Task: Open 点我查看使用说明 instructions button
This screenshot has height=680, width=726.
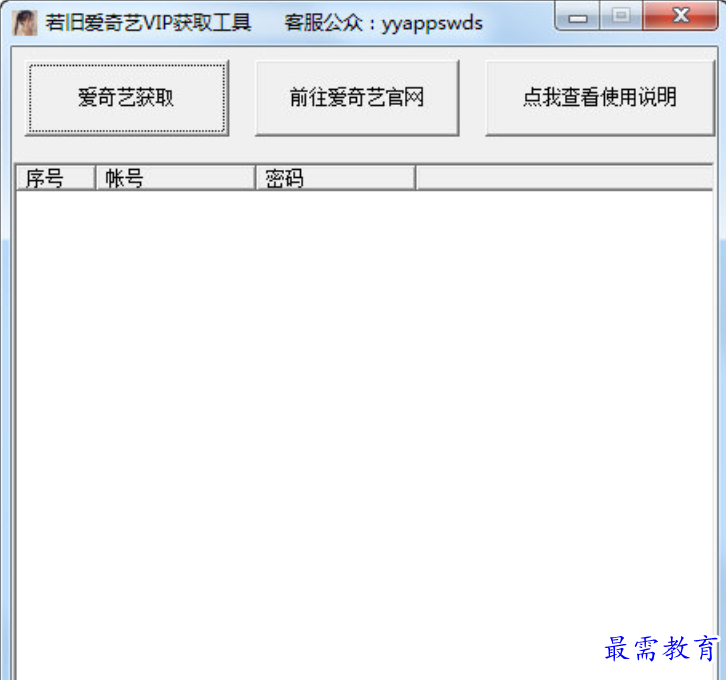Action: coord(600,98)
